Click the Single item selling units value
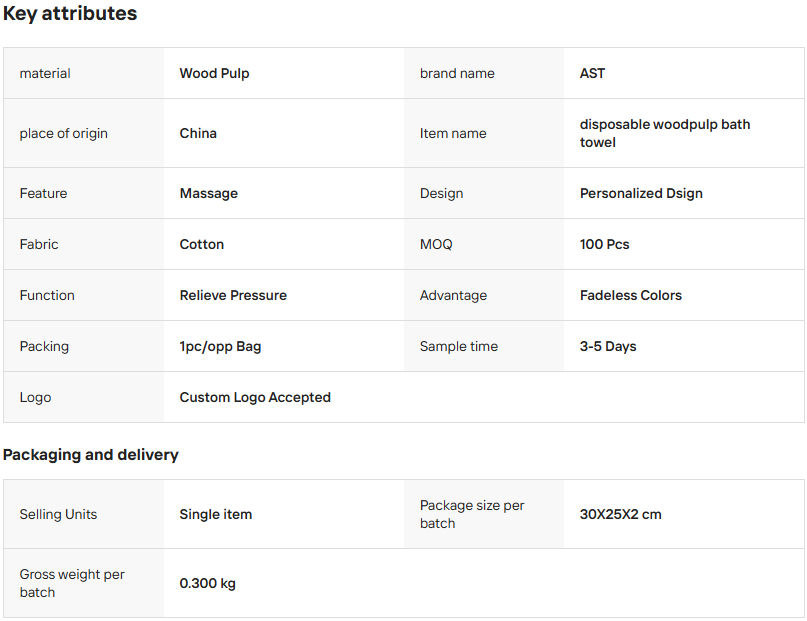Viewport: 807px width, 621px height. click(x=215, y=514)
